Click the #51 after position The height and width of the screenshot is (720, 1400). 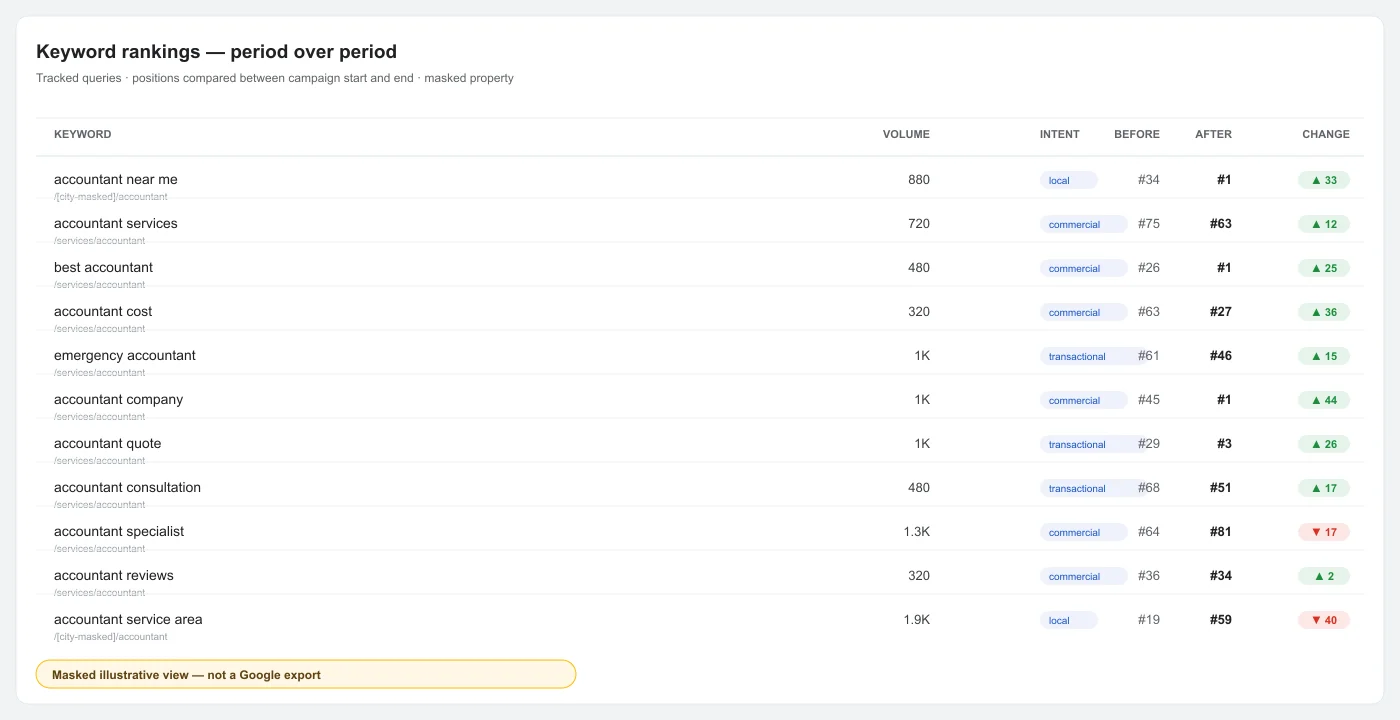[1221, 488]
